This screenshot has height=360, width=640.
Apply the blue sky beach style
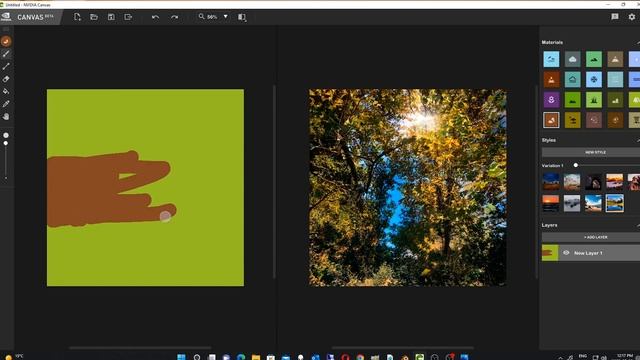593,203
